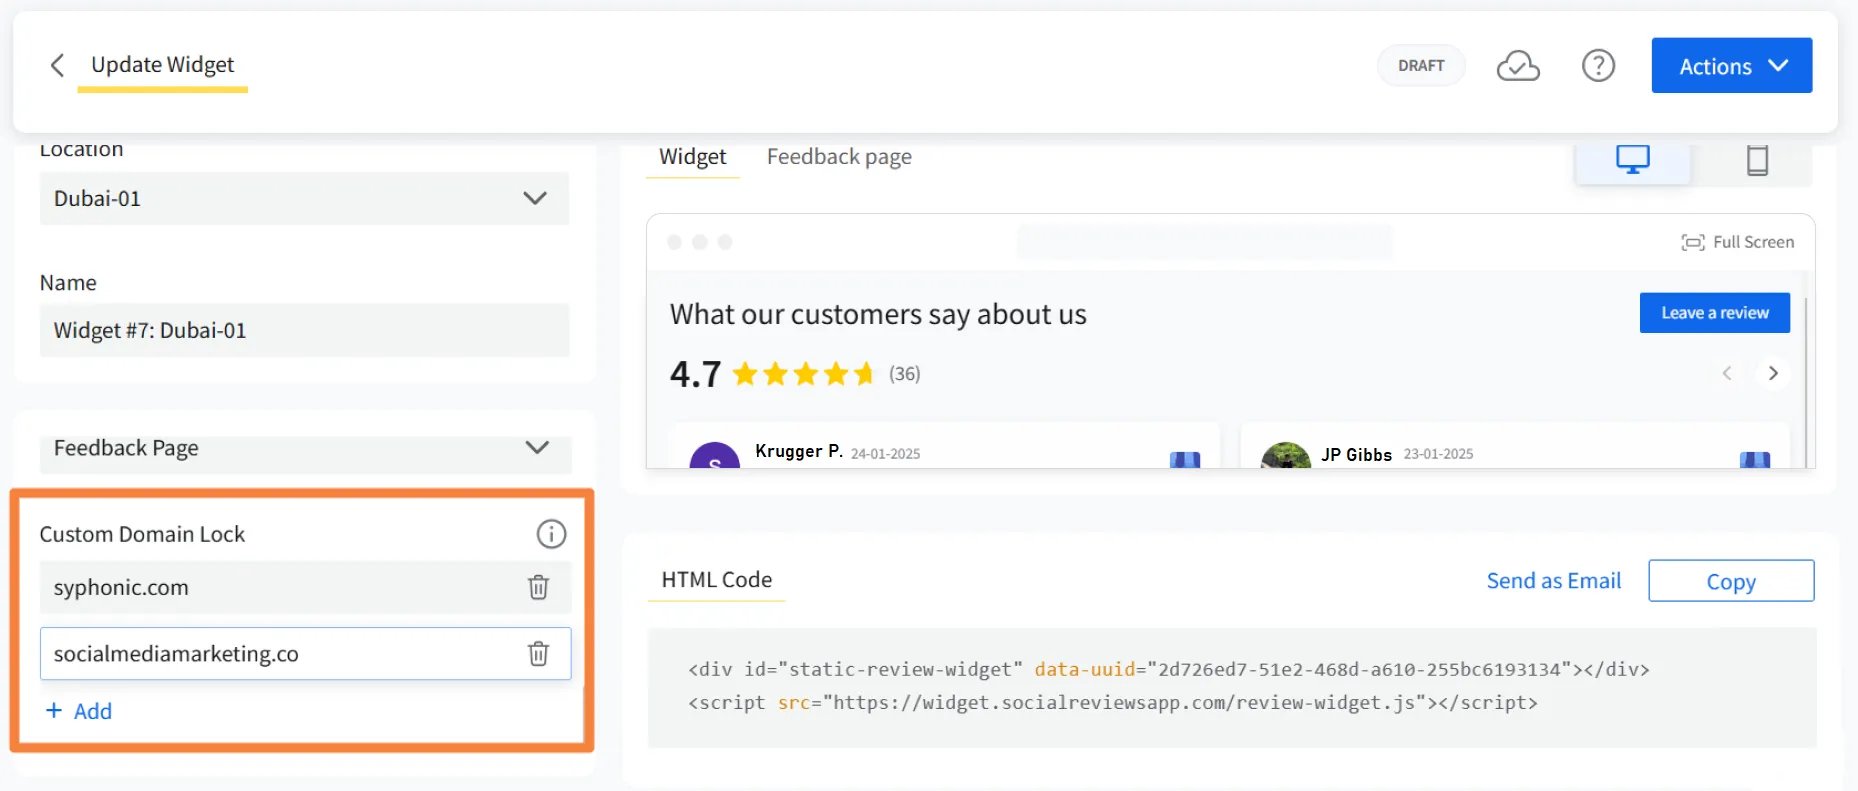Switch to the Widget preview tab
The width and height of the screenshot is (1858, 791).
692,157
